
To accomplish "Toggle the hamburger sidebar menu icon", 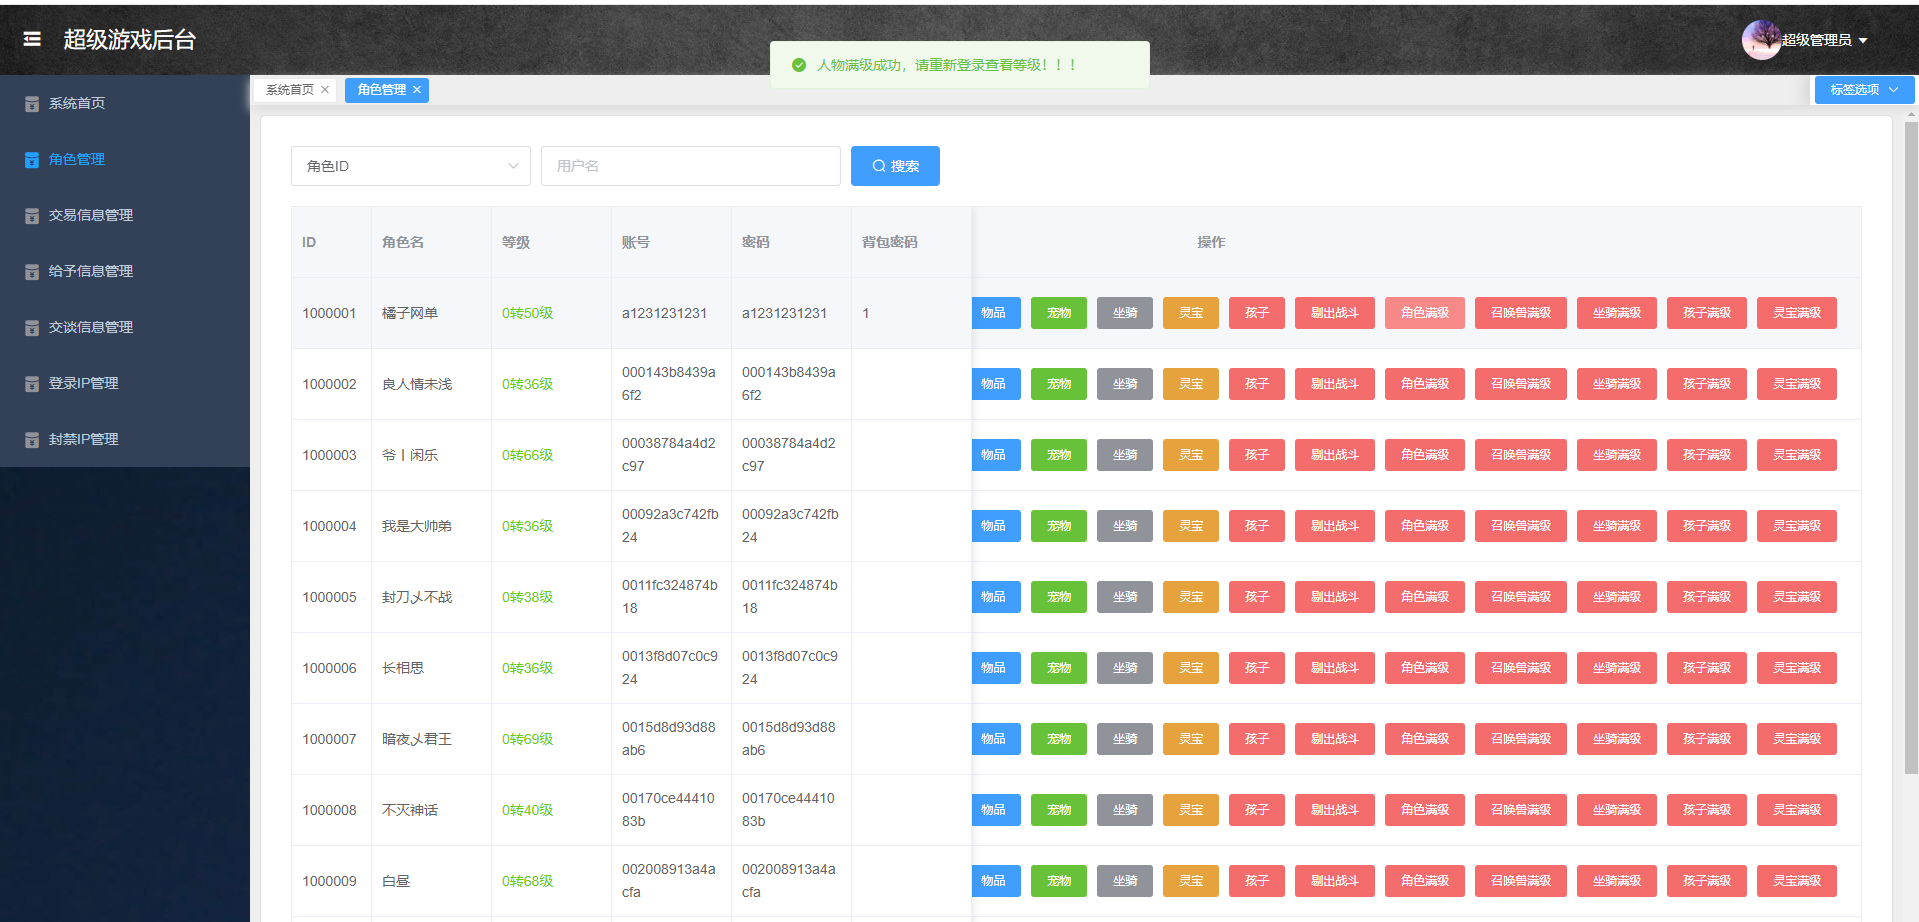I will 32,39.
